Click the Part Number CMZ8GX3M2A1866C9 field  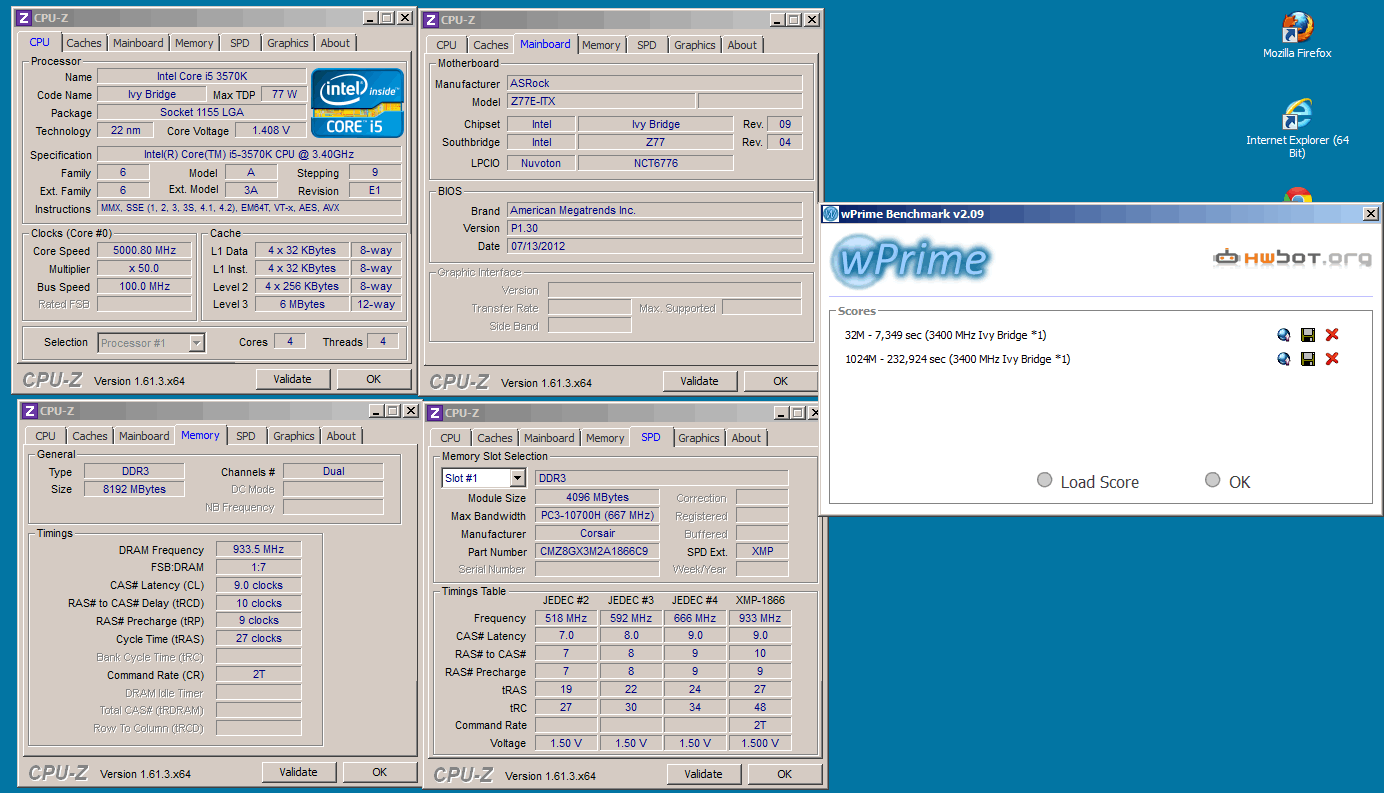coord(598,552)
